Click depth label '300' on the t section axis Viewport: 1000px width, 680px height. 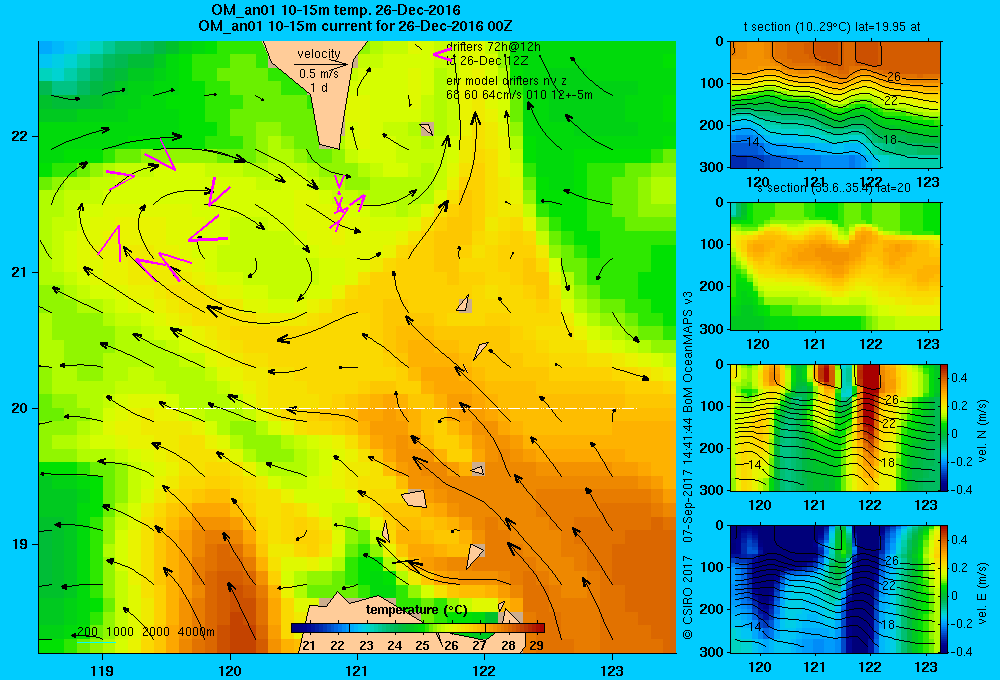point(711,167)
